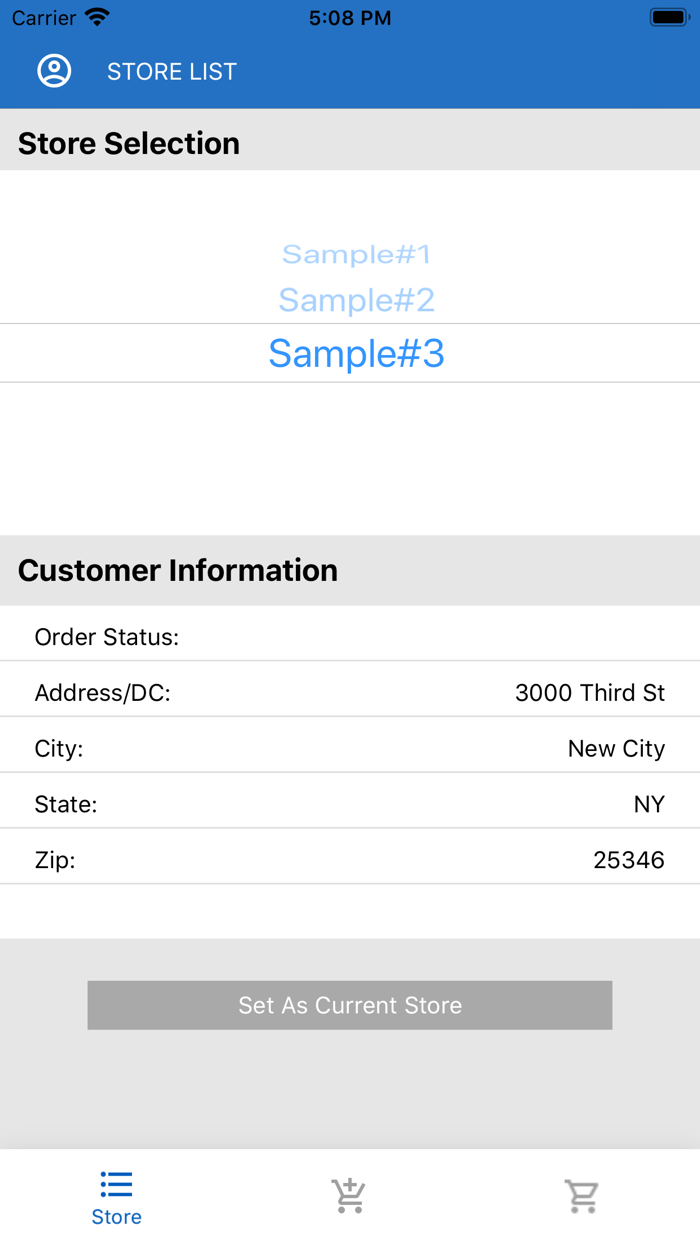Screen dimensions: 700x1244
Task: Select the 3000 Third St address value
Action: [589, 693]
